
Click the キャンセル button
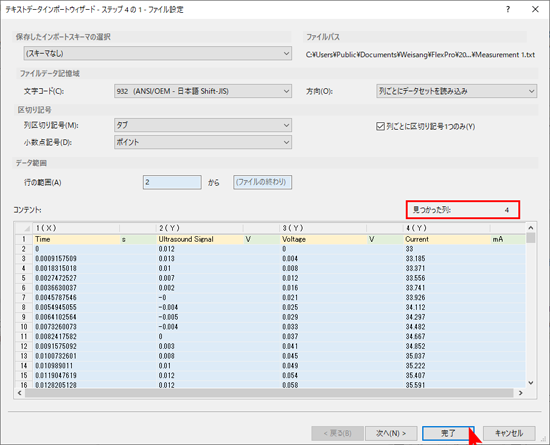pyautogui.click(x=509, y=433)
